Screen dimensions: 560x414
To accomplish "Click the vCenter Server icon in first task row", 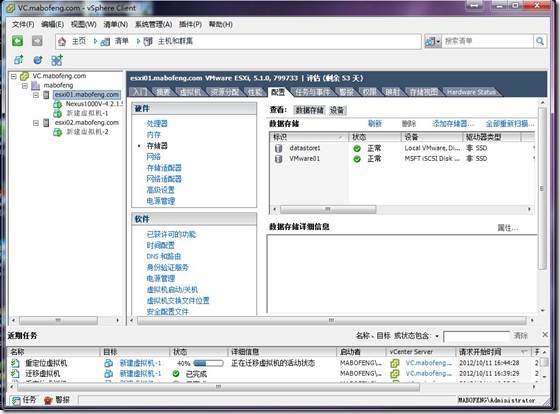I will pyautogui.click(x=395, y=363).
